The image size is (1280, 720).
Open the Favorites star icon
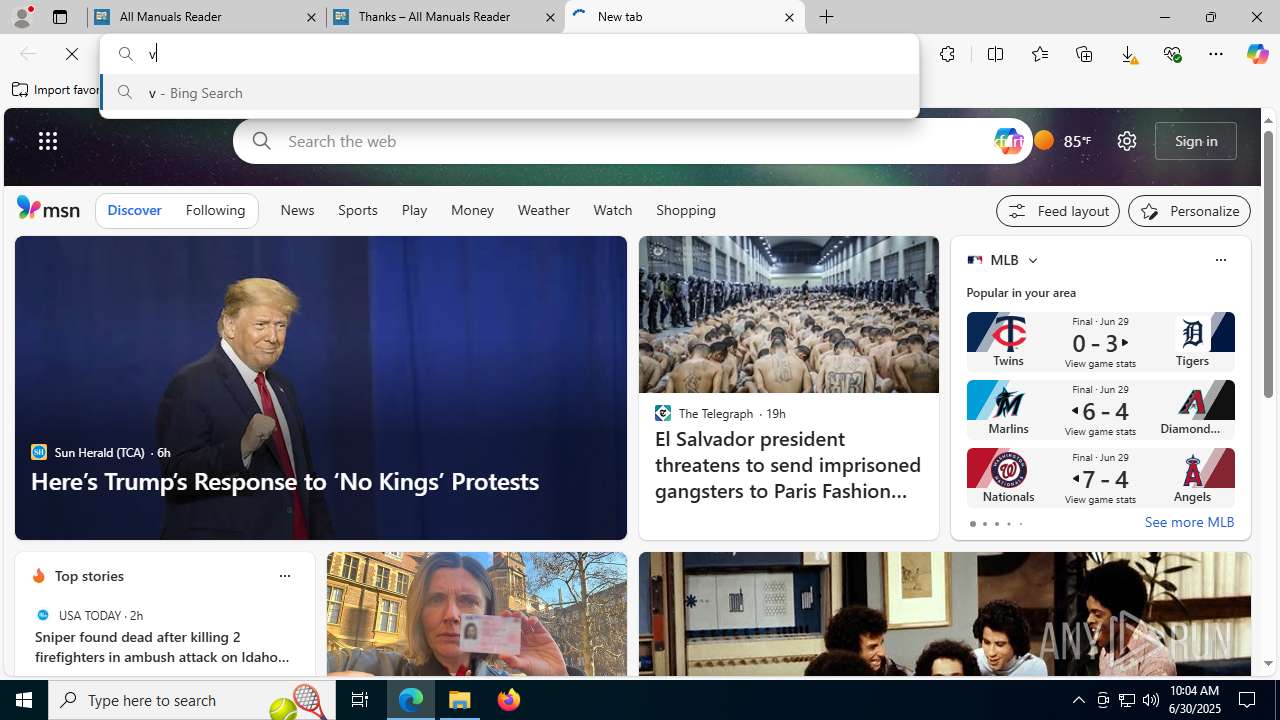(x=1040, y=54)
